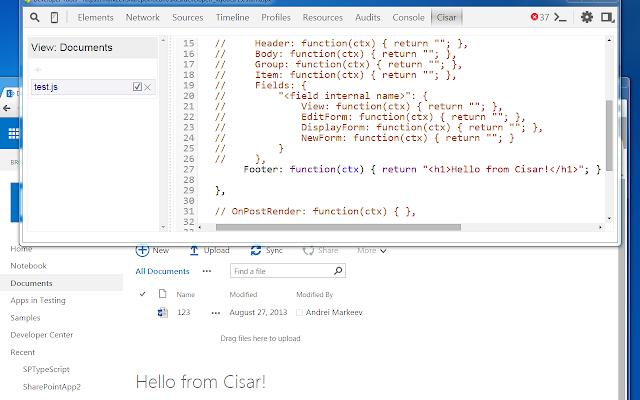Expand the More dropdown menu
The height and width of the screenshot is (400, 640).
click(371, 250)
